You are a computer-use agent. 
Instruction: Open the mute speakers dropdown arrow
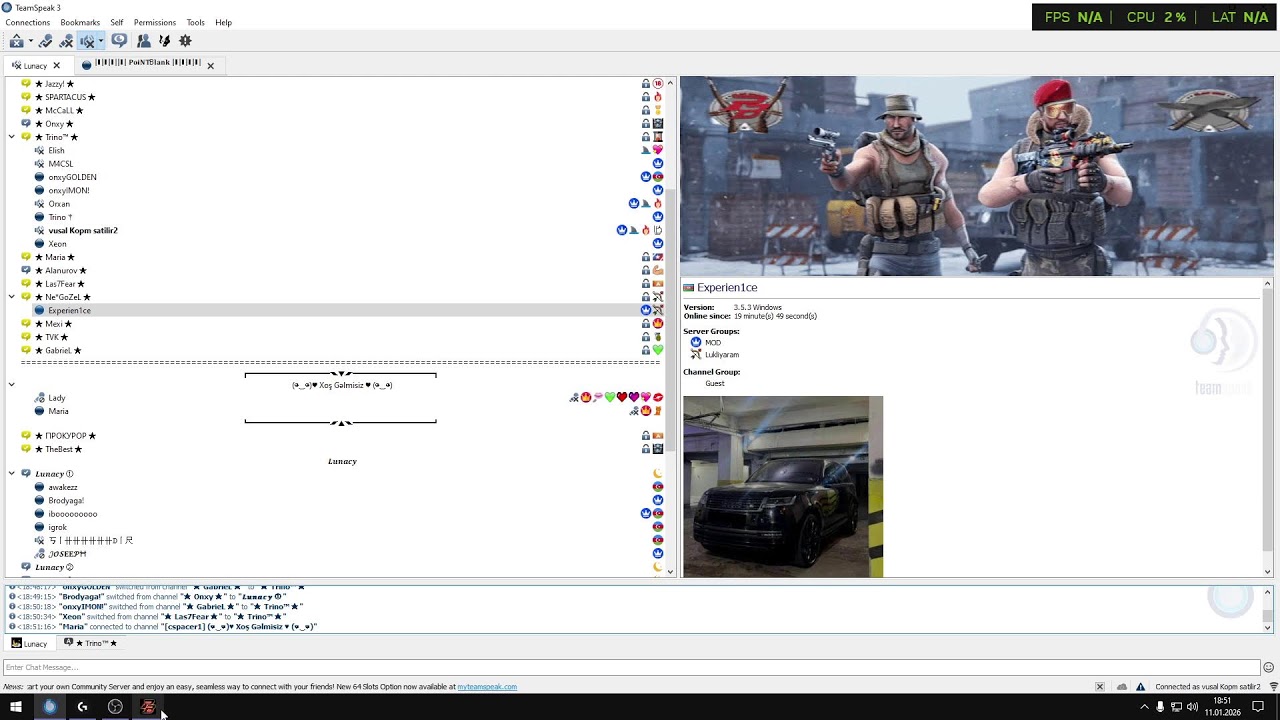(x=100, y=41)
